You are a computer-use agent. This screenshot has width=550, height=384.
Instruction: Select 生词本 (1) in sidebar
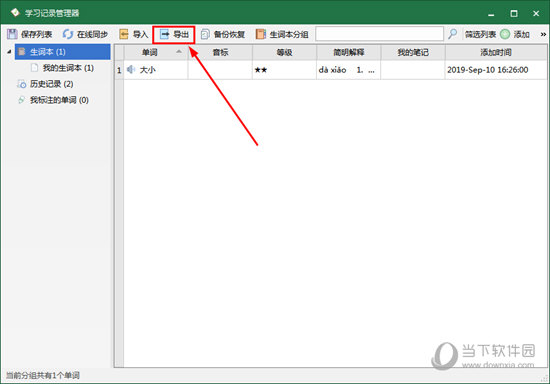coord(62,52)
